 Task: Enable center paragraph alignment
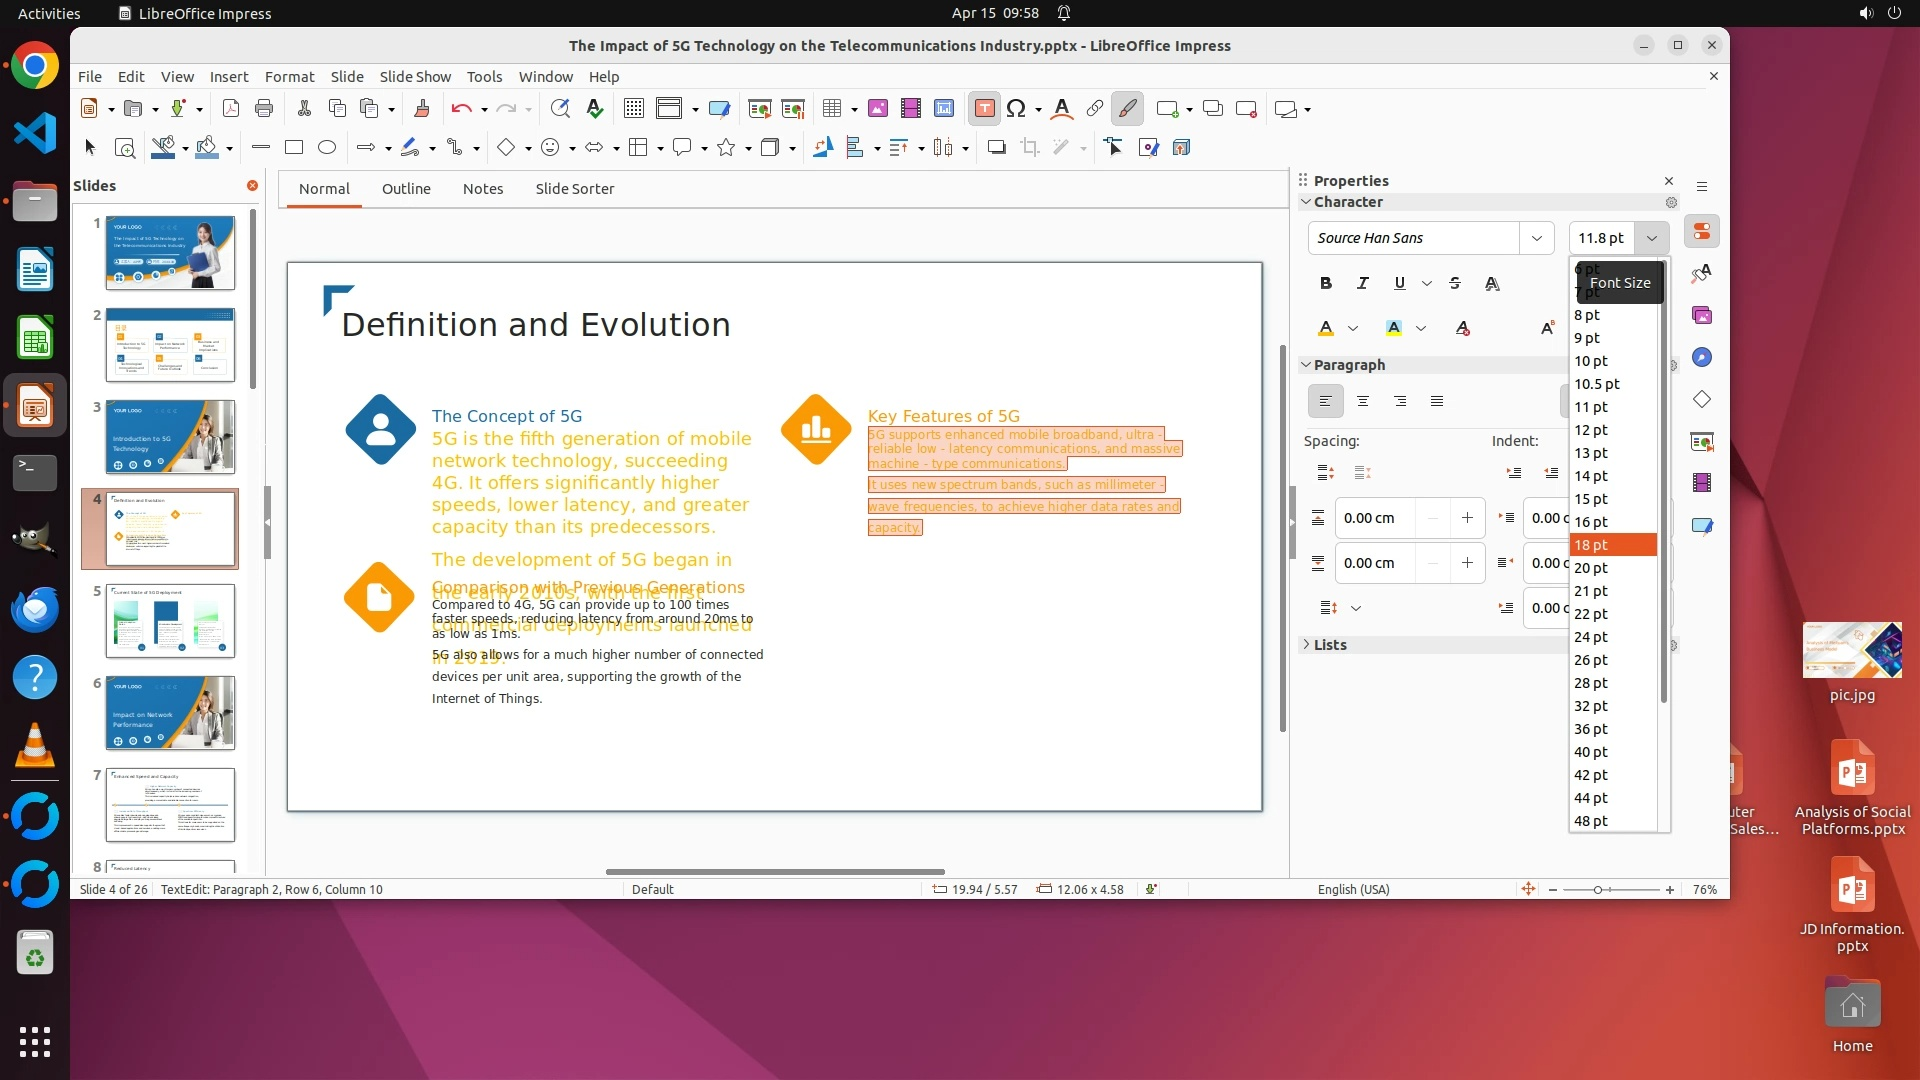[x=1363, y=402]
